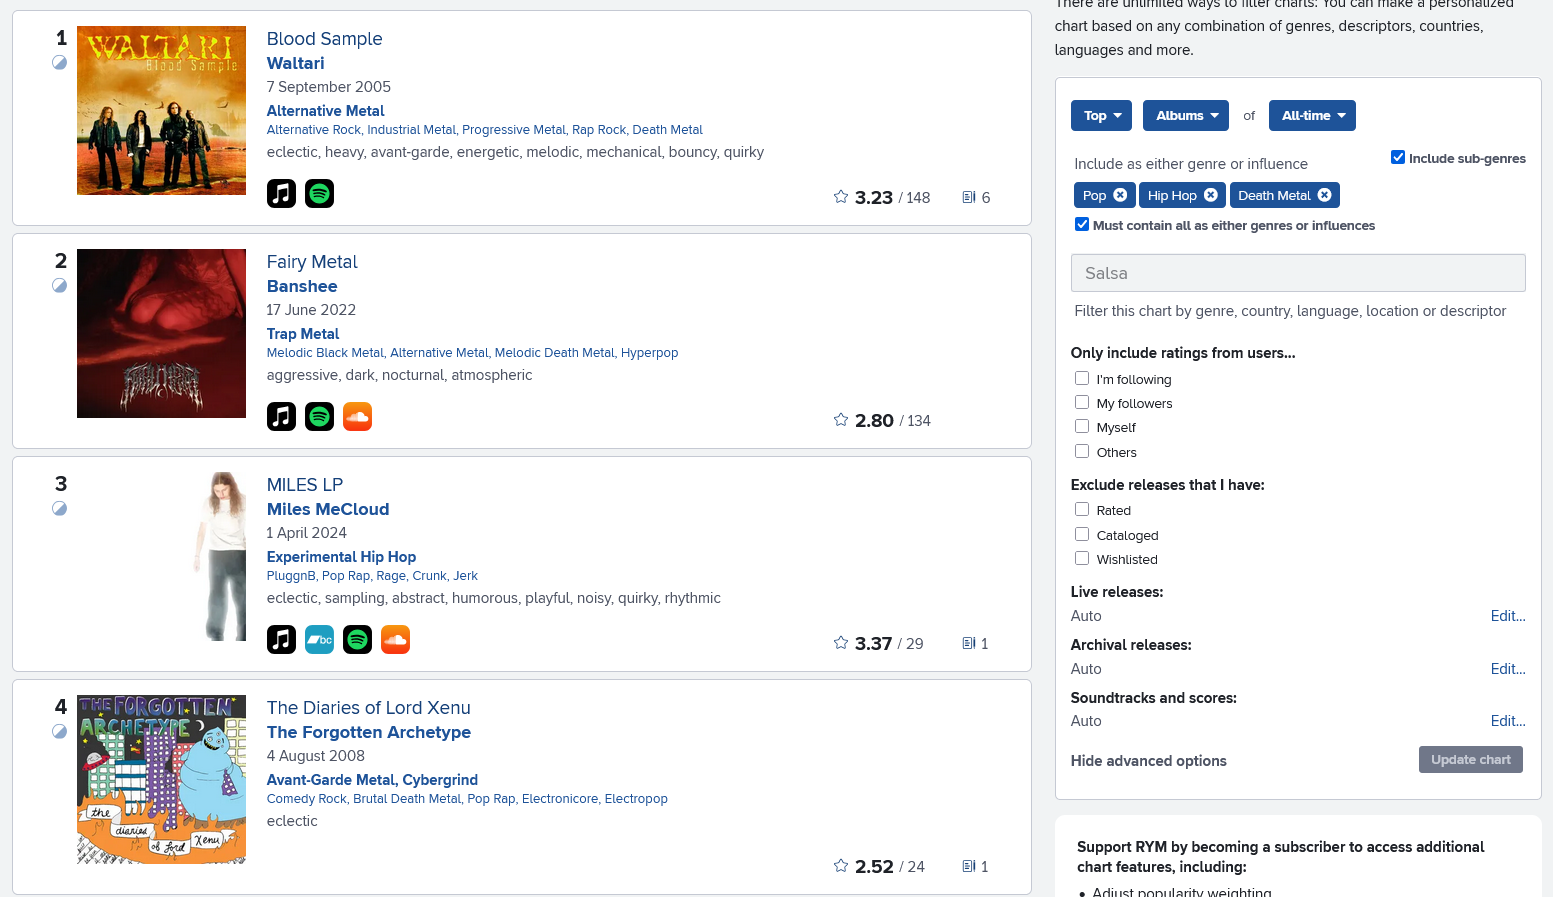Open the Hyperpop secondary genre link

coord(649,353)
